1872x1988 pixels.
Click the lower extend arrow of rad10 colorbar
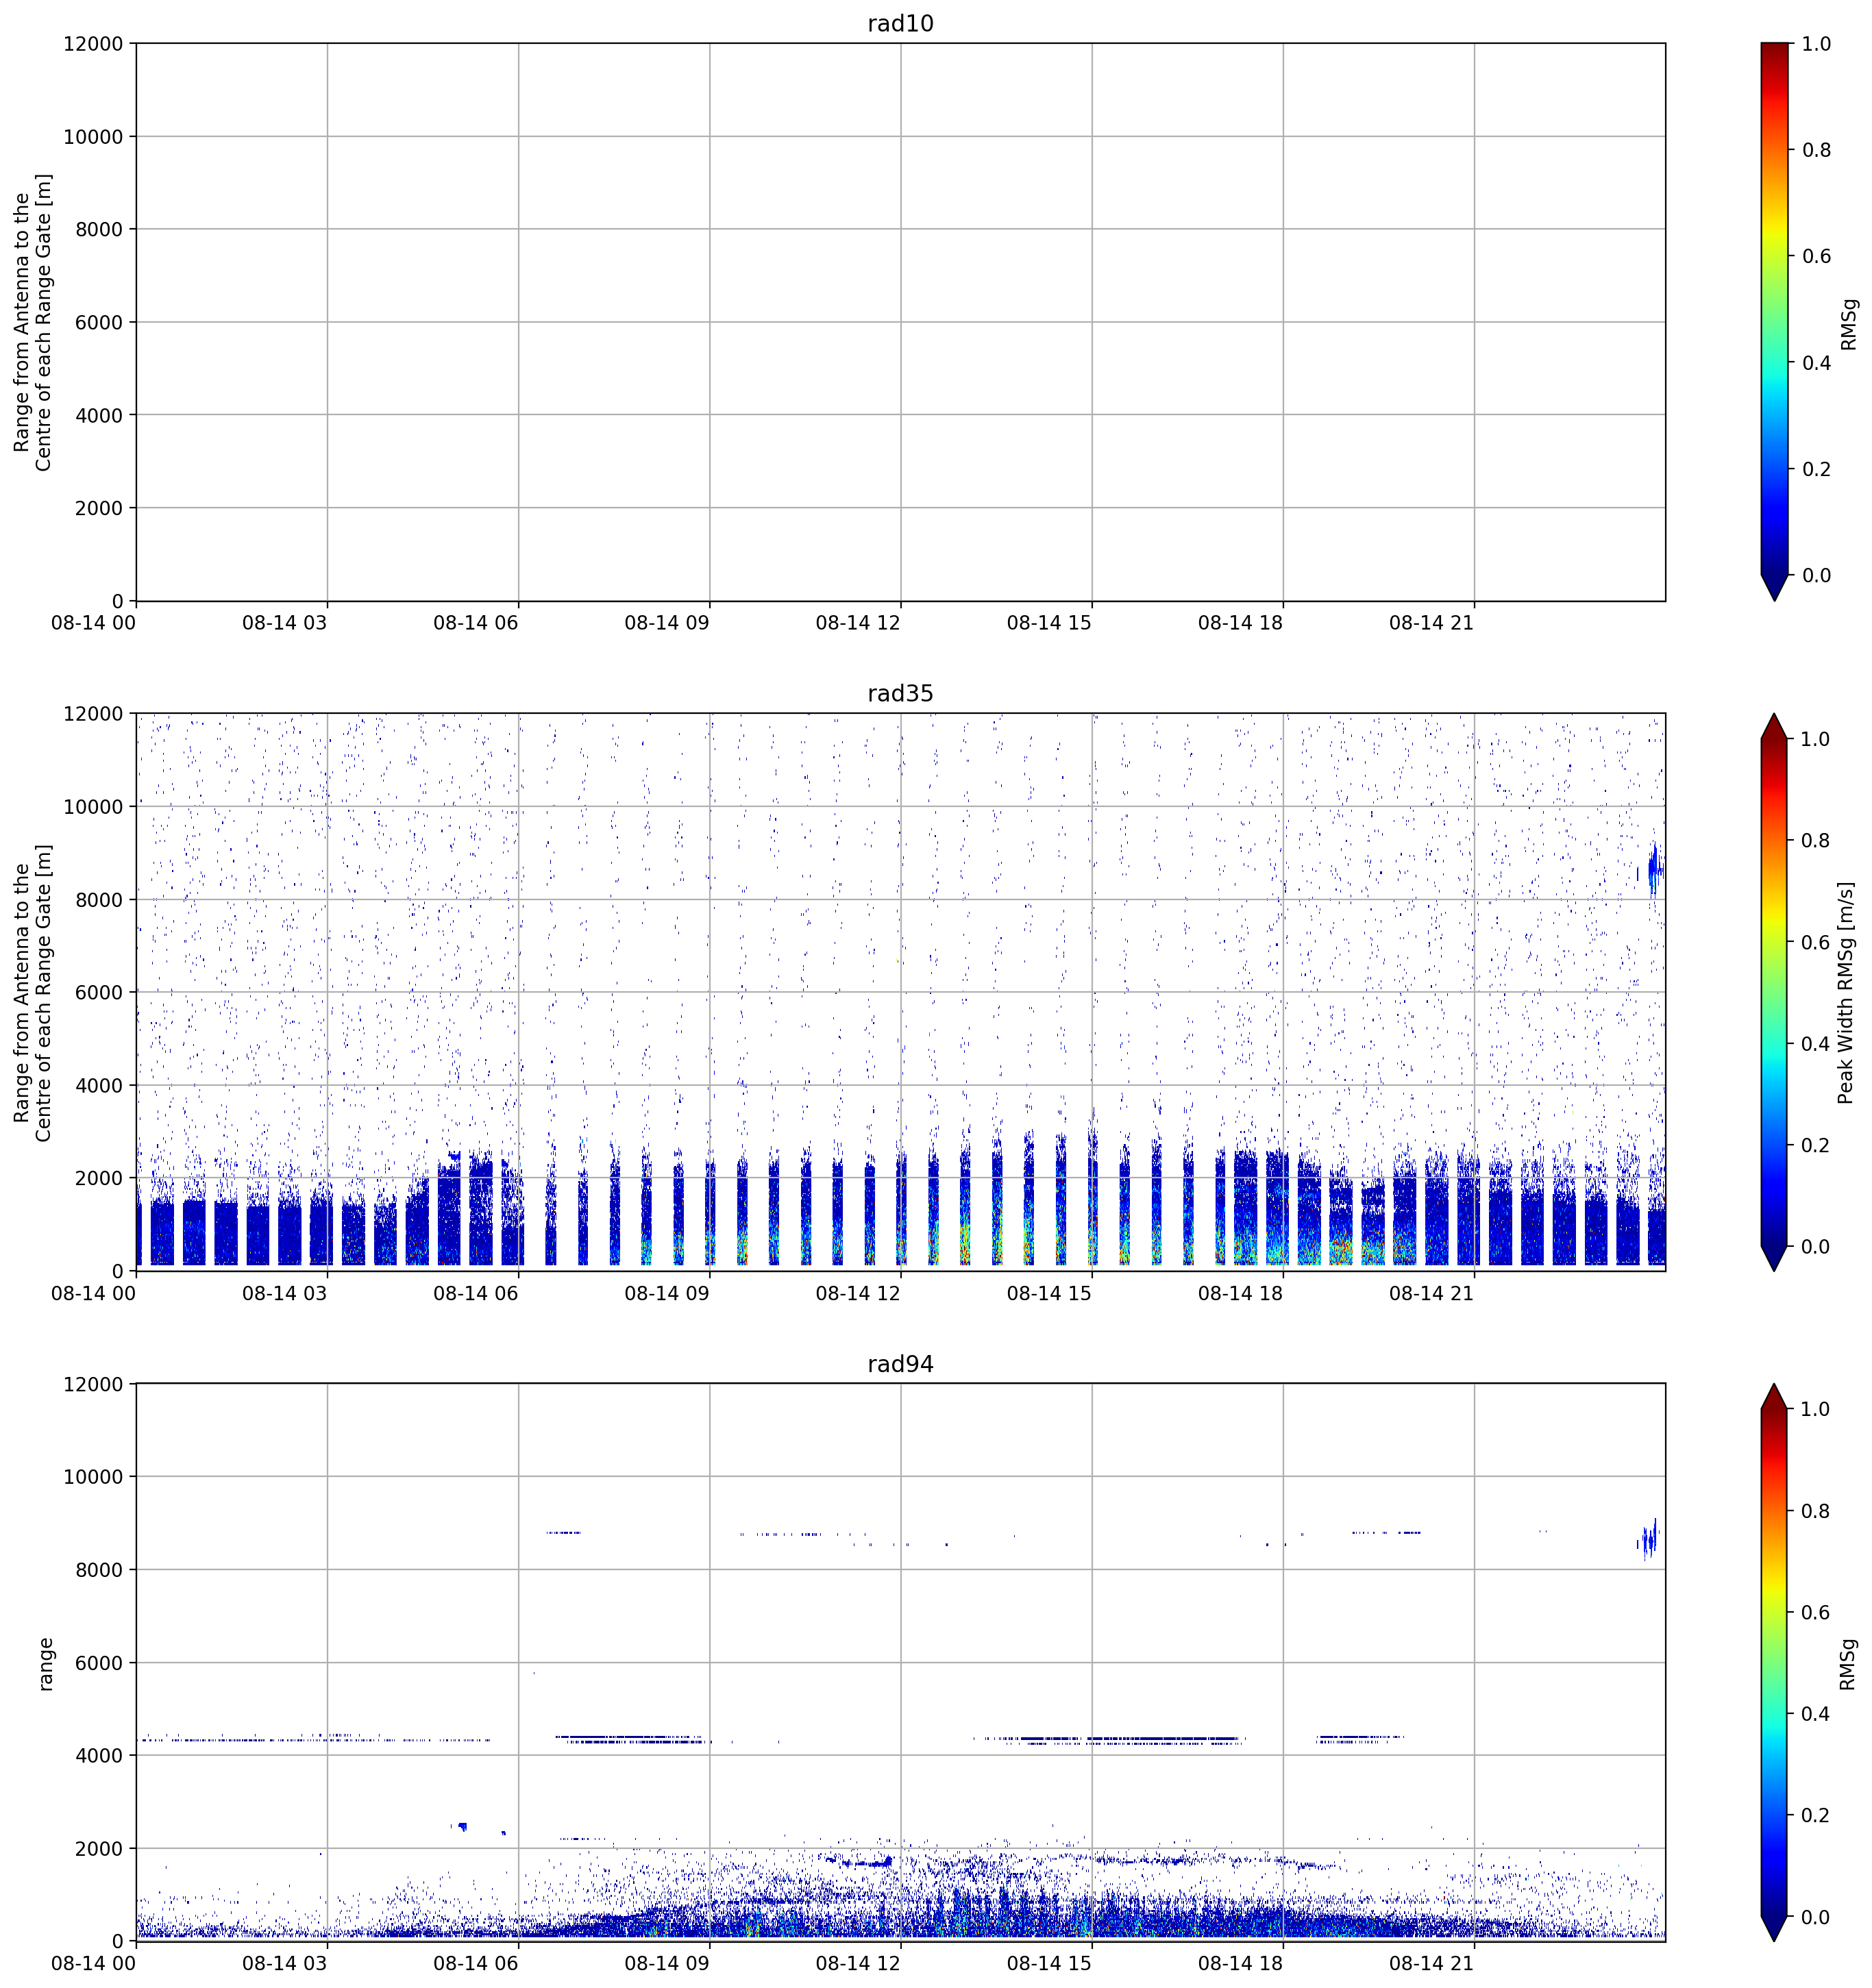pos(1774,587)
